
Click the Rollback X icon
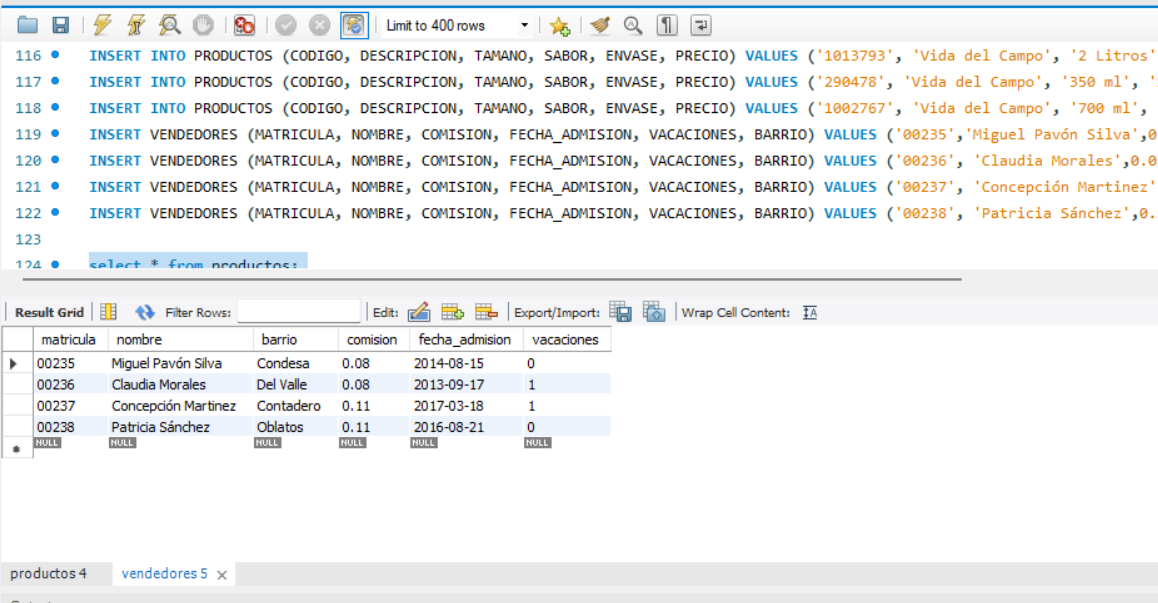(319, 25)
